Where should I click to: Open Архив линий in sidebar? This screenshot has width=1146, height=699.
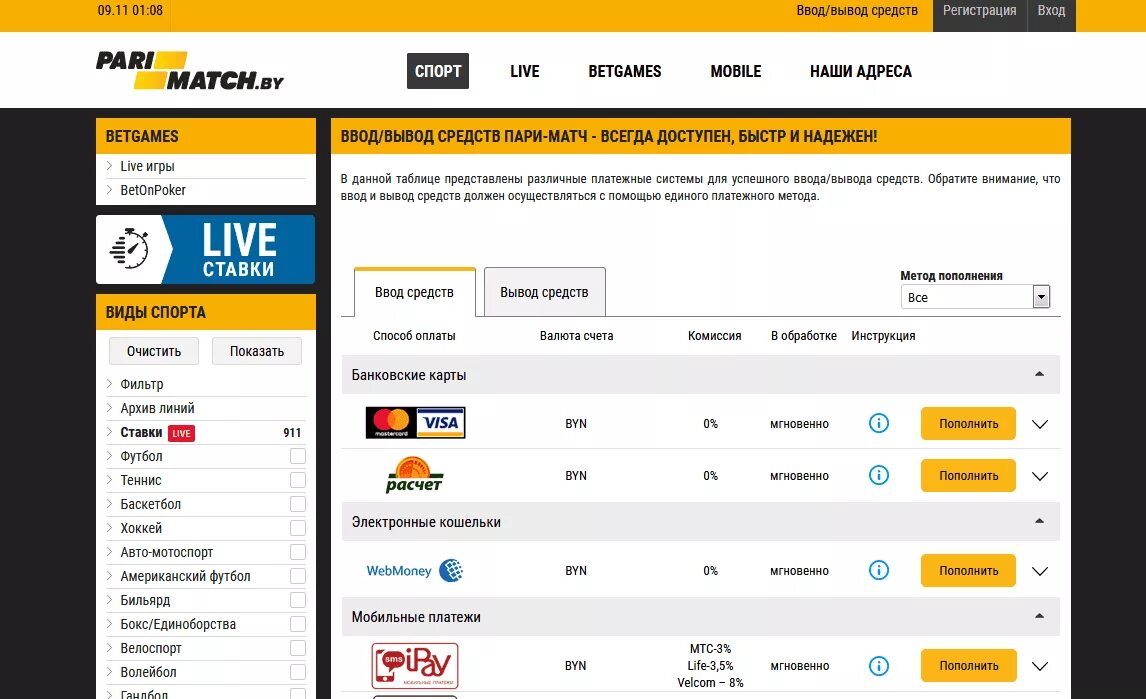tap(157, 408)
